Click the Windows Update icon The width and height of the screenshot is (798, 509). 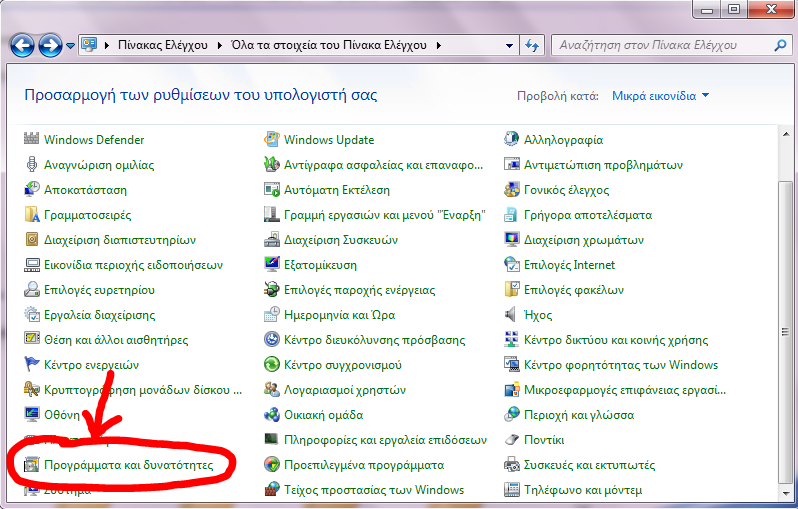click(271, 140)
